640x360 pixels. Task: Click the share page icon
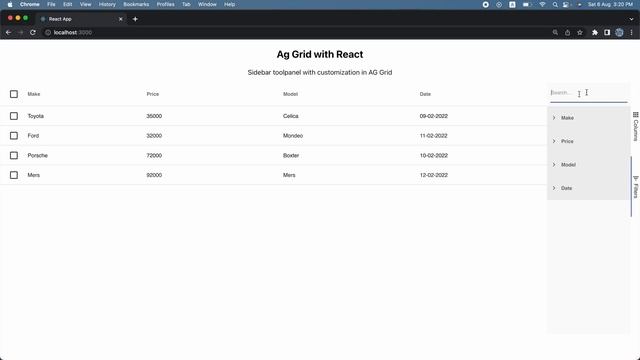[x=567, y=32]
